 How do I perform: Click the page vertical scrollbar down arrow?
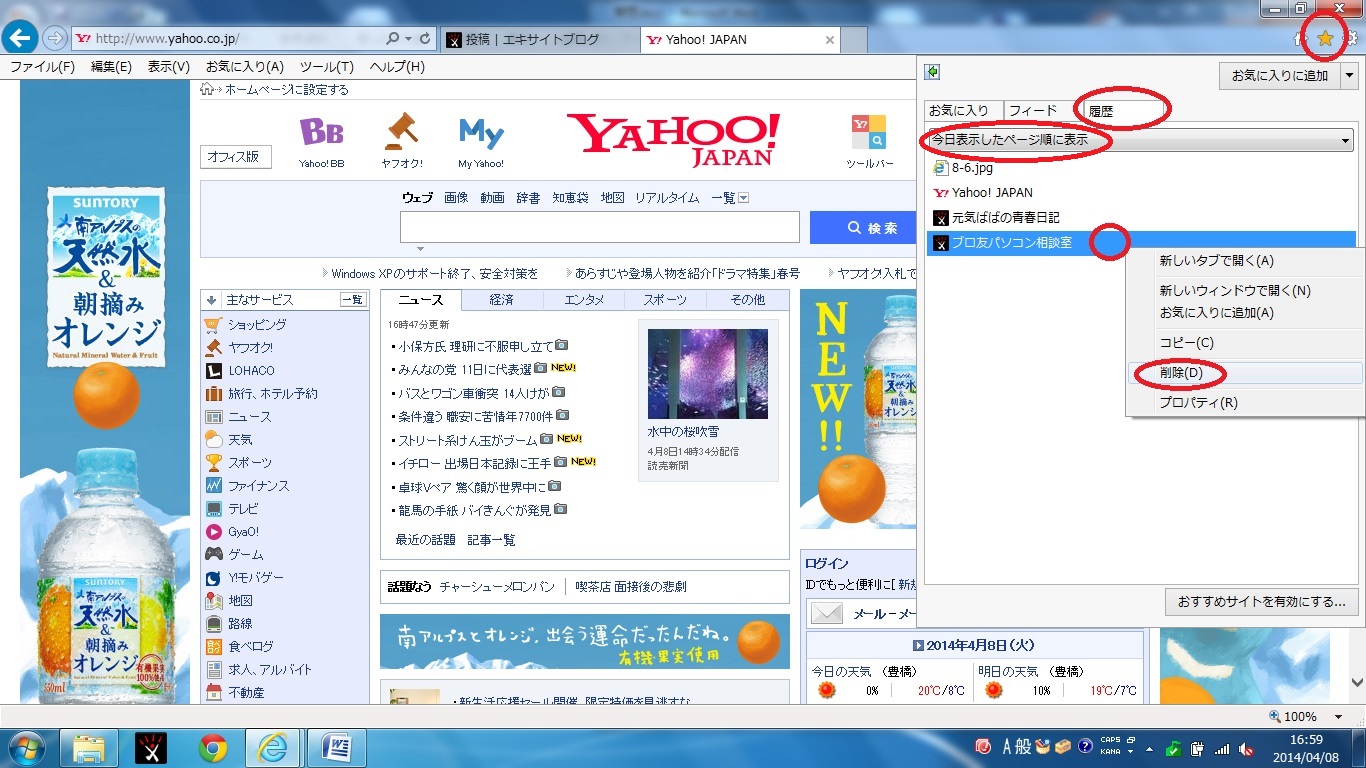pyautogui.click(x=1357, y=682)
